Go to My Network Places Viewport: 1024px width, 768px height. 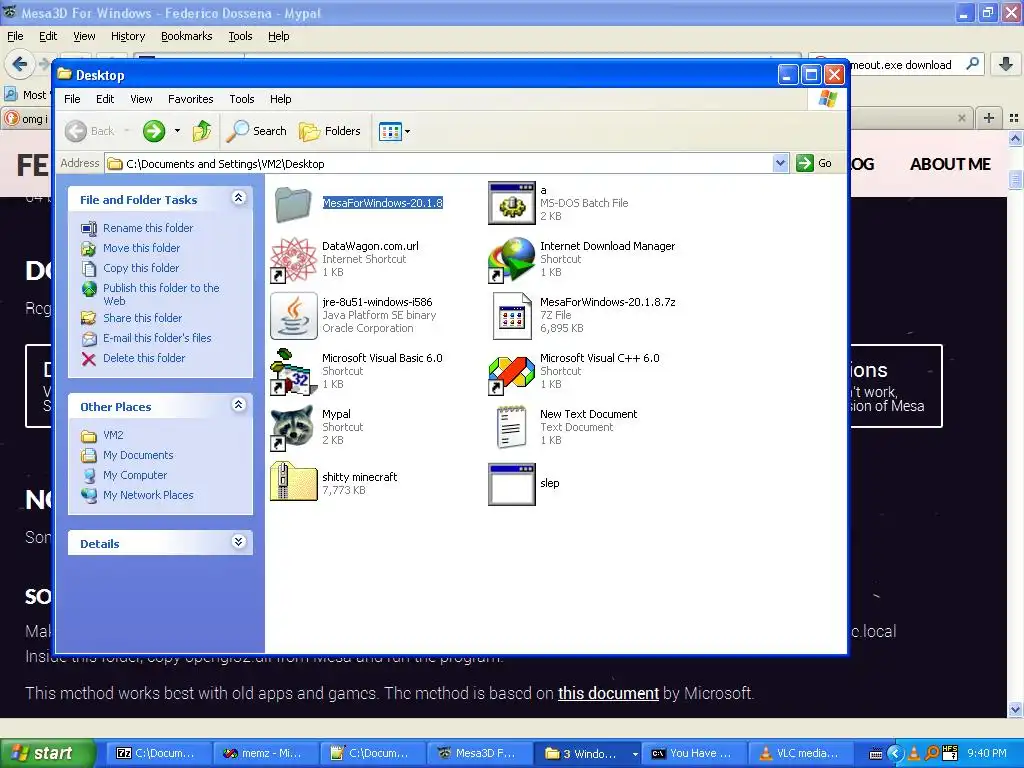point(148,495)
